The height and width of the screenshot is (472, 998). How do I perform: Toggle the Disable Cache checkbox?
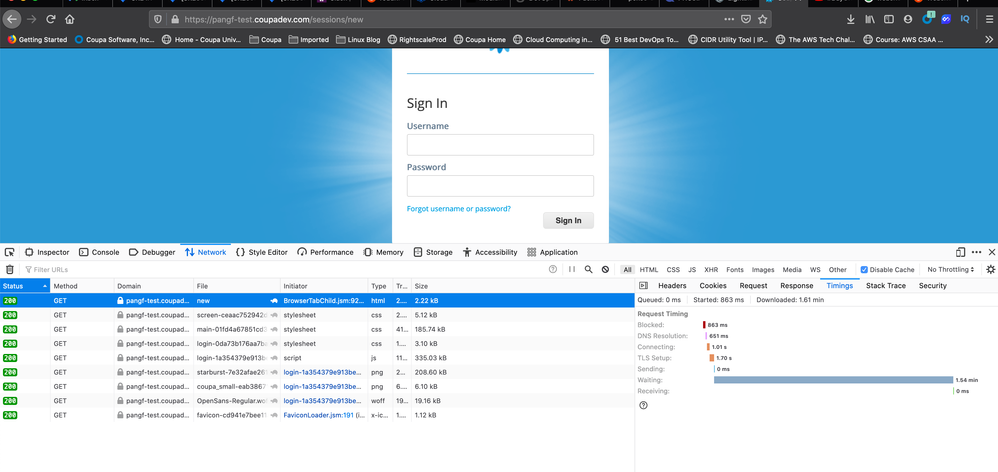[864, 270]
